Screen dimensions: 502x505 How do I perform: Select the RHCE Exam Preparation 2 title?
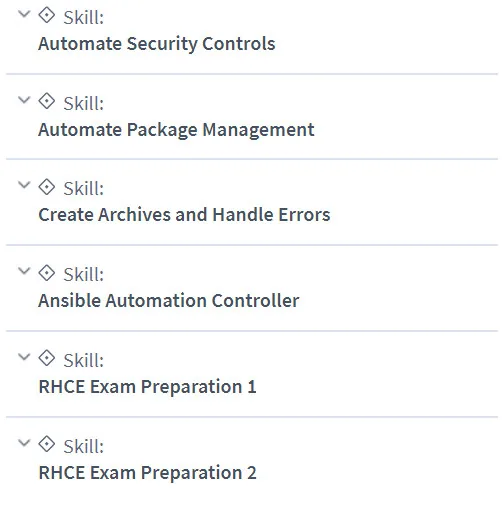147,473
